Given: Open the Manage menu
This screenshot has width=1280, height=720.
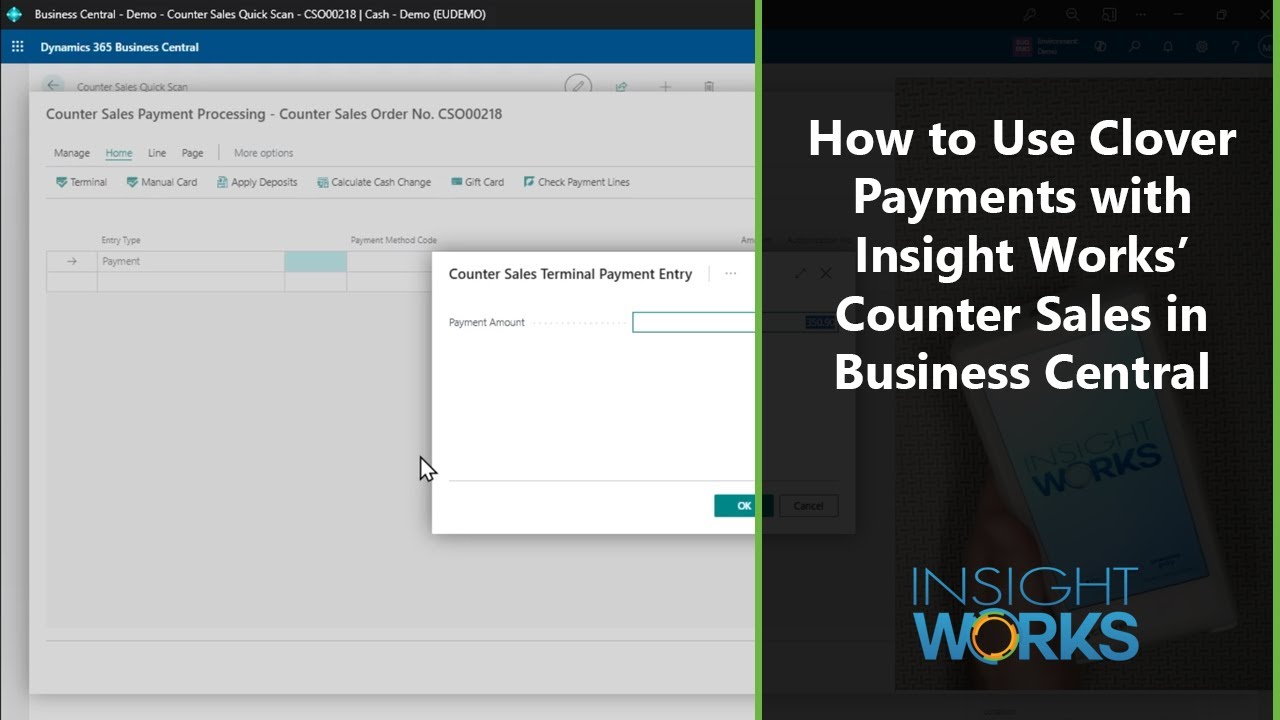Looking at the screenshot, I should point(72,153).
